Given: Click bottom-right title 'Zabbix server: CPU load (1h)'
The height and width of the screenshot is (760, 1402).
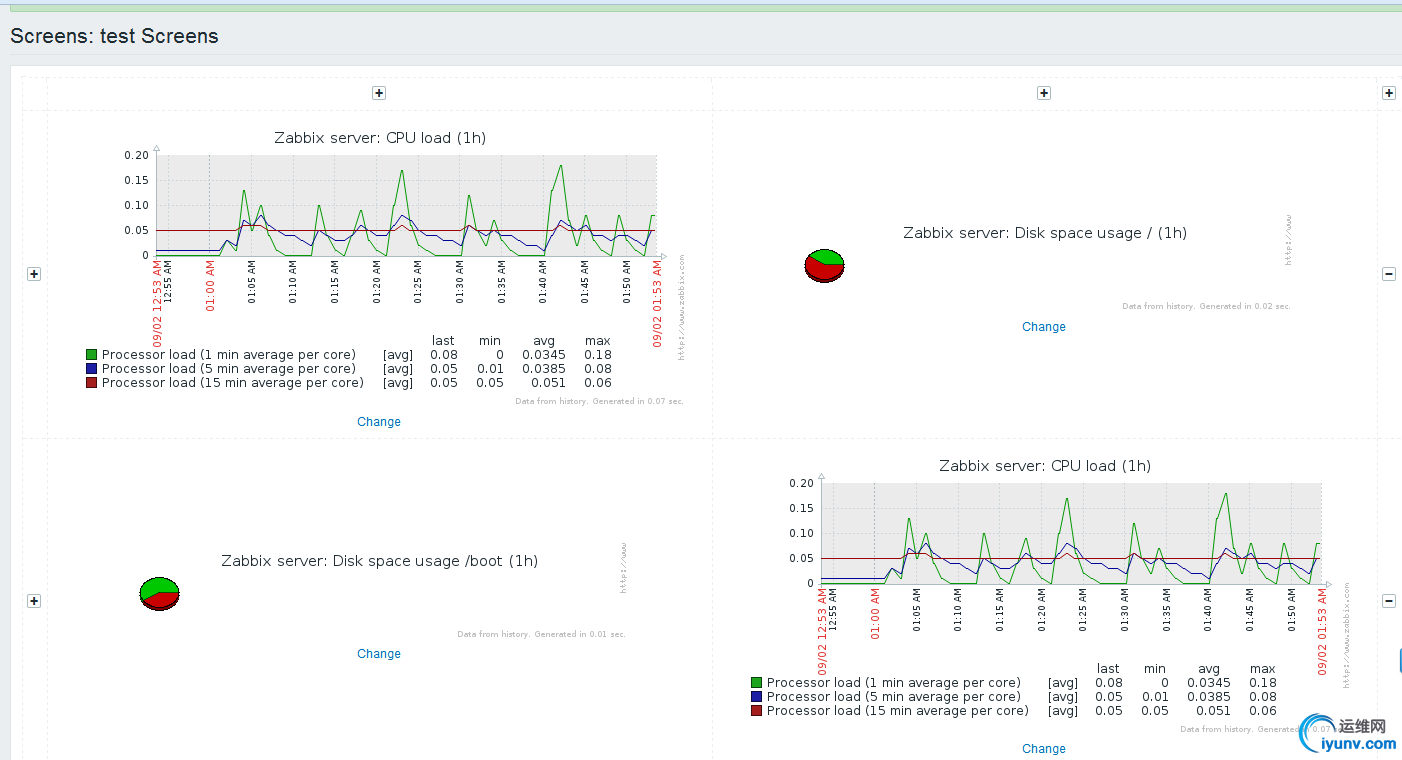Looking at the screenshot, I should pos(1045,466).
